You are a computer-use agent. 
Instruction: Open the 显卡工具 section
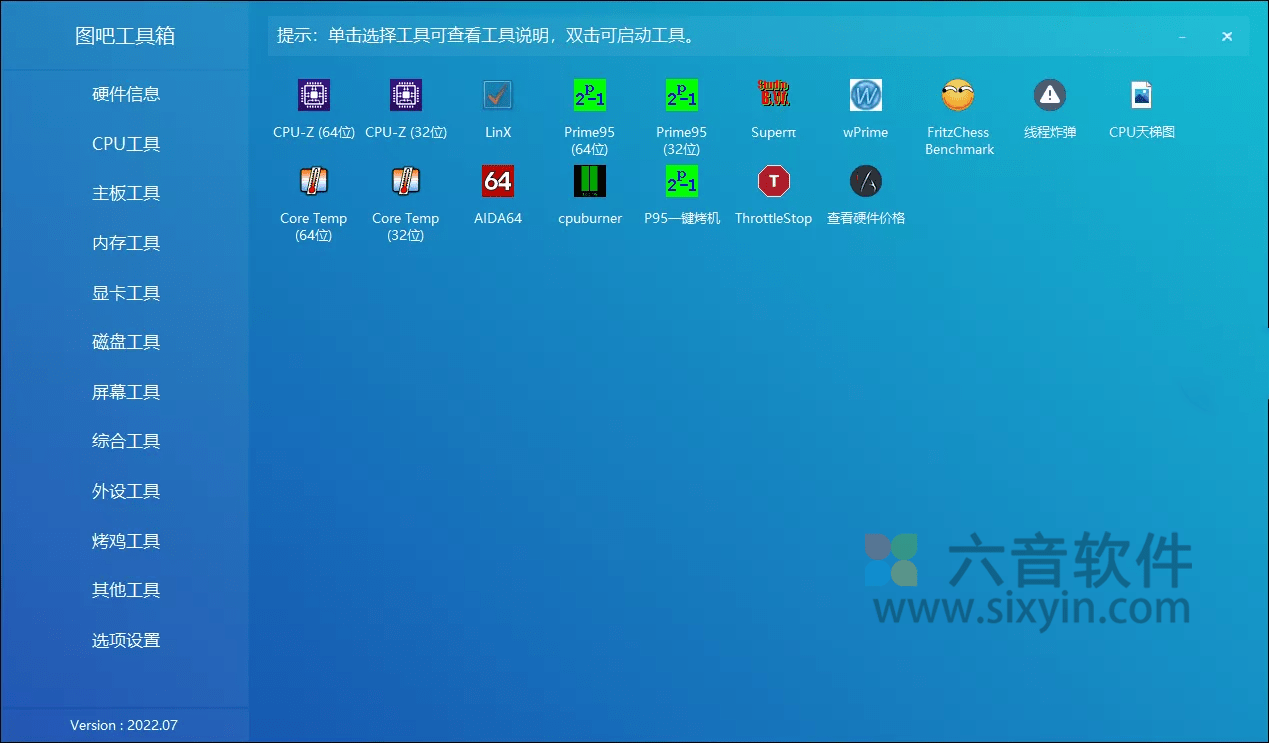pos(125,292)
